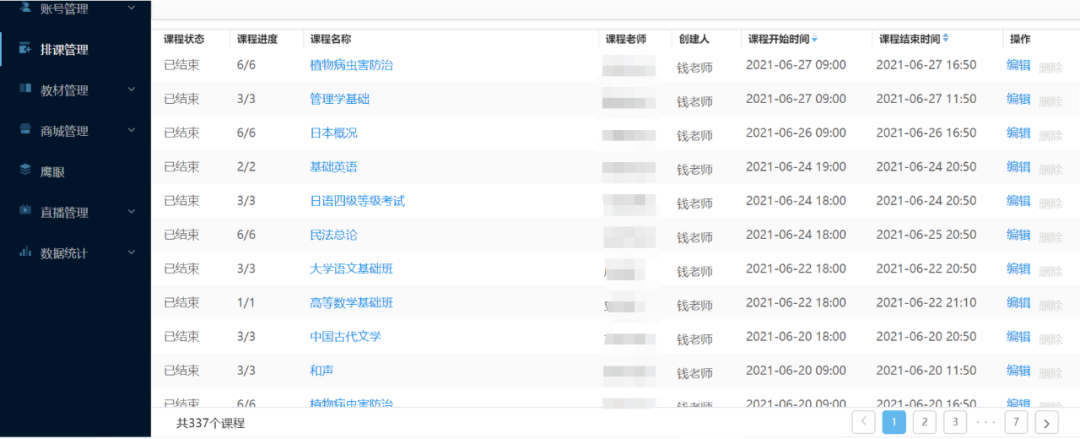Open course 中国古代文学
The image size is (1080, 439).
tap(346, 336)
